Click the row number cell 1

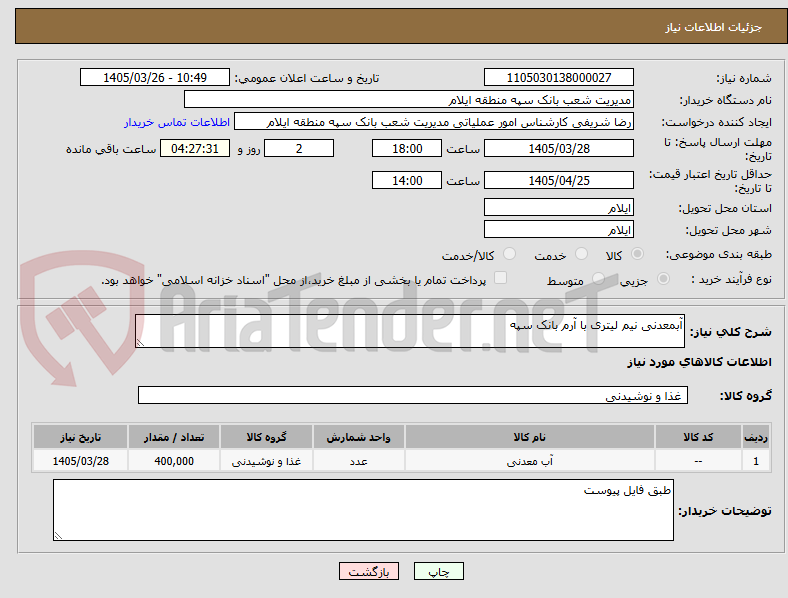(756, 460)
